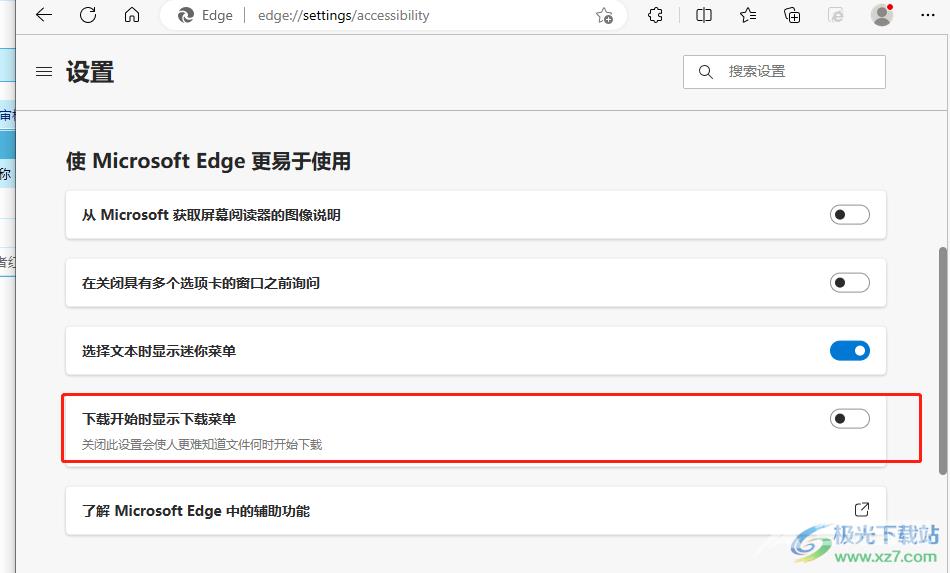This screenshot has height=573, width=950.
Task: Click label 从 Microsoft 获取屏幕阅读器的图像说明
Action: pos(211,214)
